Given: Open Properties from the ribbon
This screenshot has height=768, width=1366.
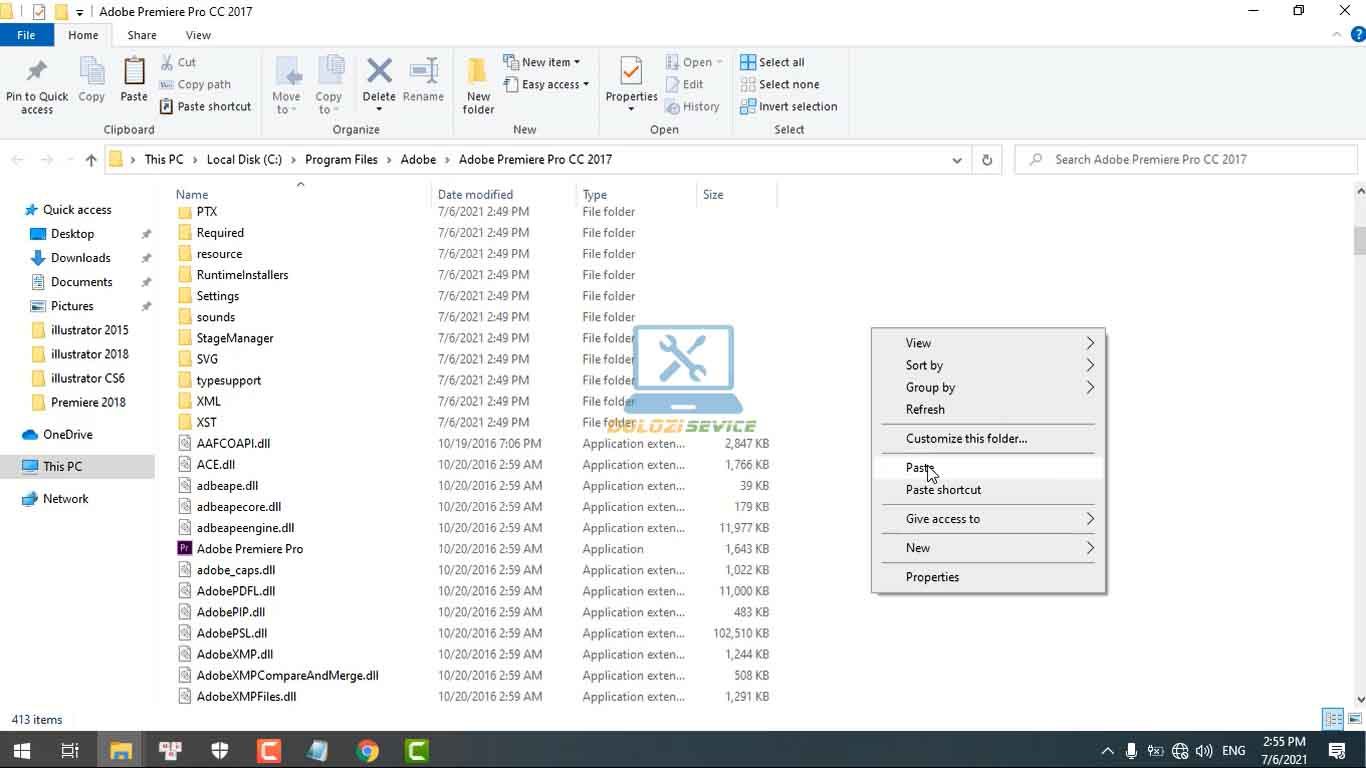Looking at the screenshot, I should coord(631,80).
